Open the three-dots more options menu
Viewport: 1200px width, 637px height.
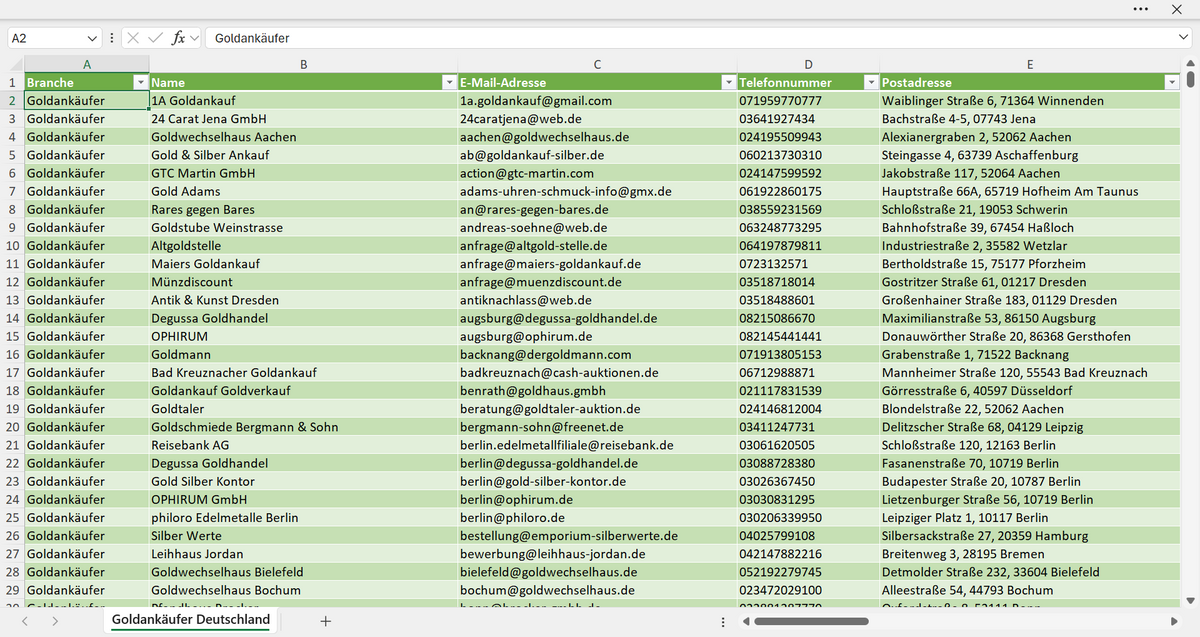[1141, 8]
